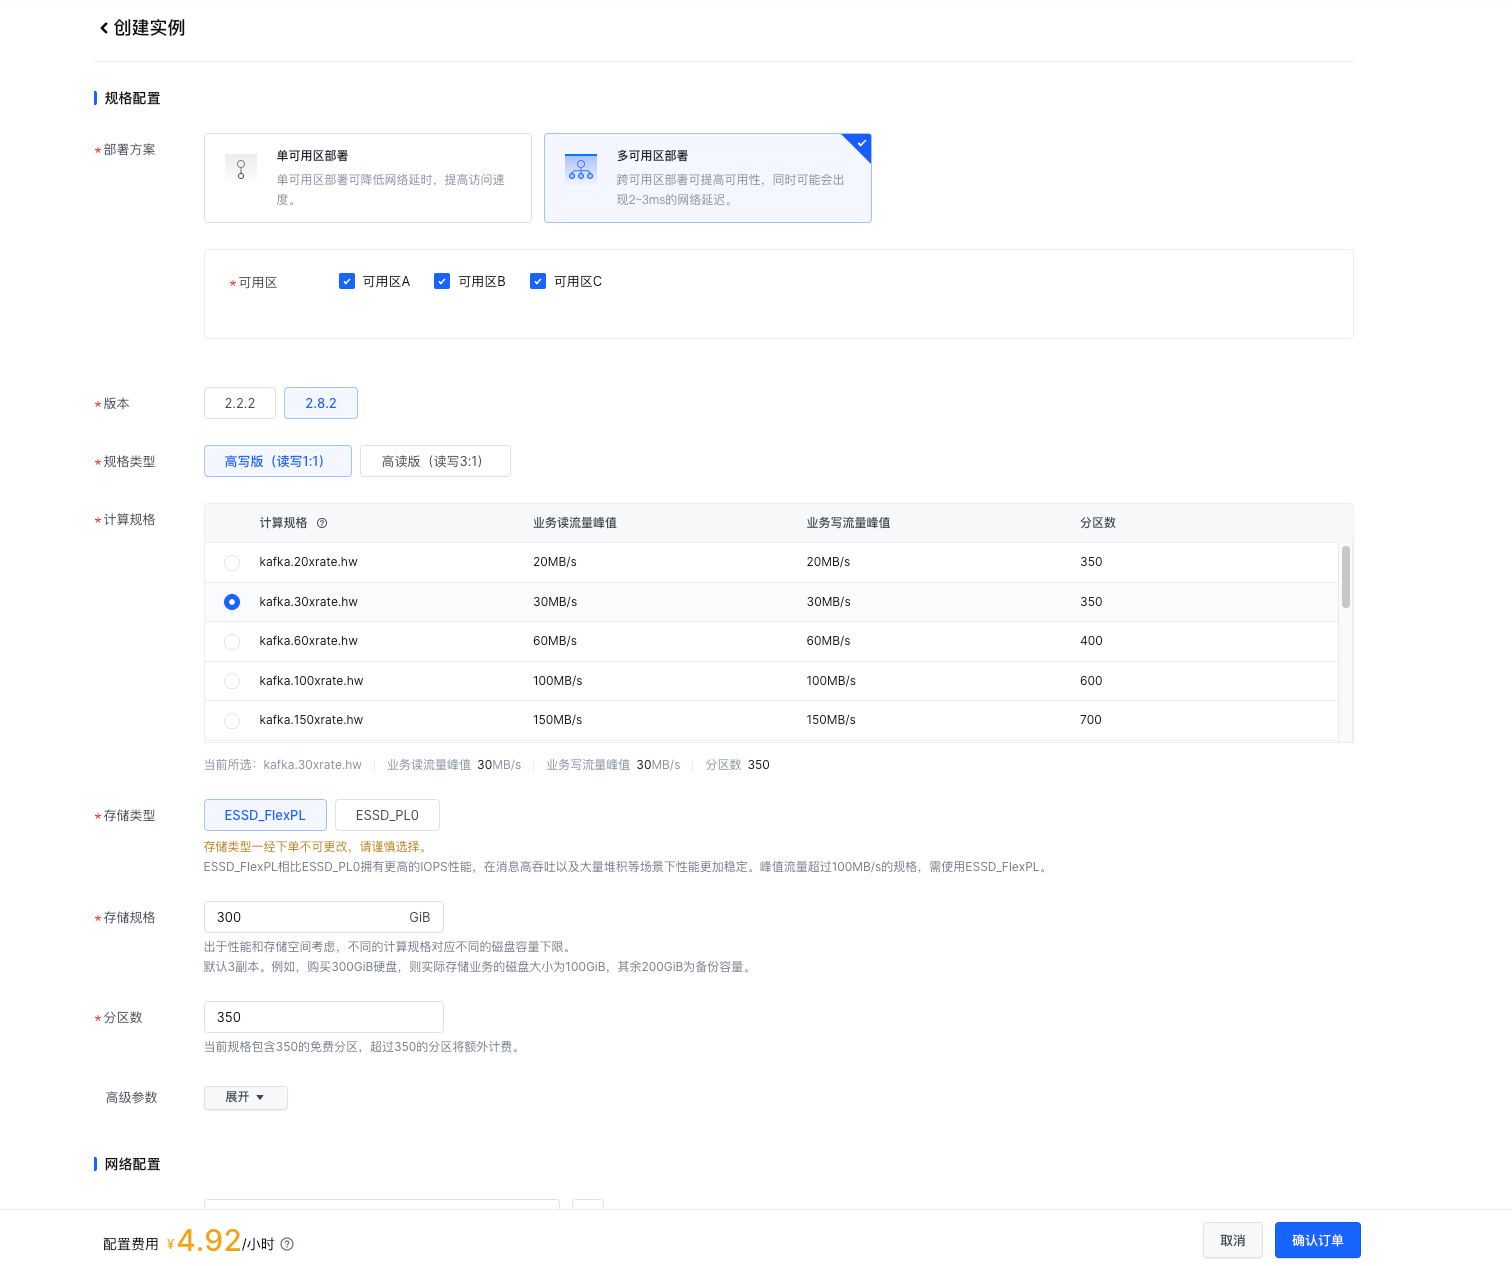1512x1266 pixels.
Task: Toggle the 可用区B checkbox
Action: coord(442,281)
